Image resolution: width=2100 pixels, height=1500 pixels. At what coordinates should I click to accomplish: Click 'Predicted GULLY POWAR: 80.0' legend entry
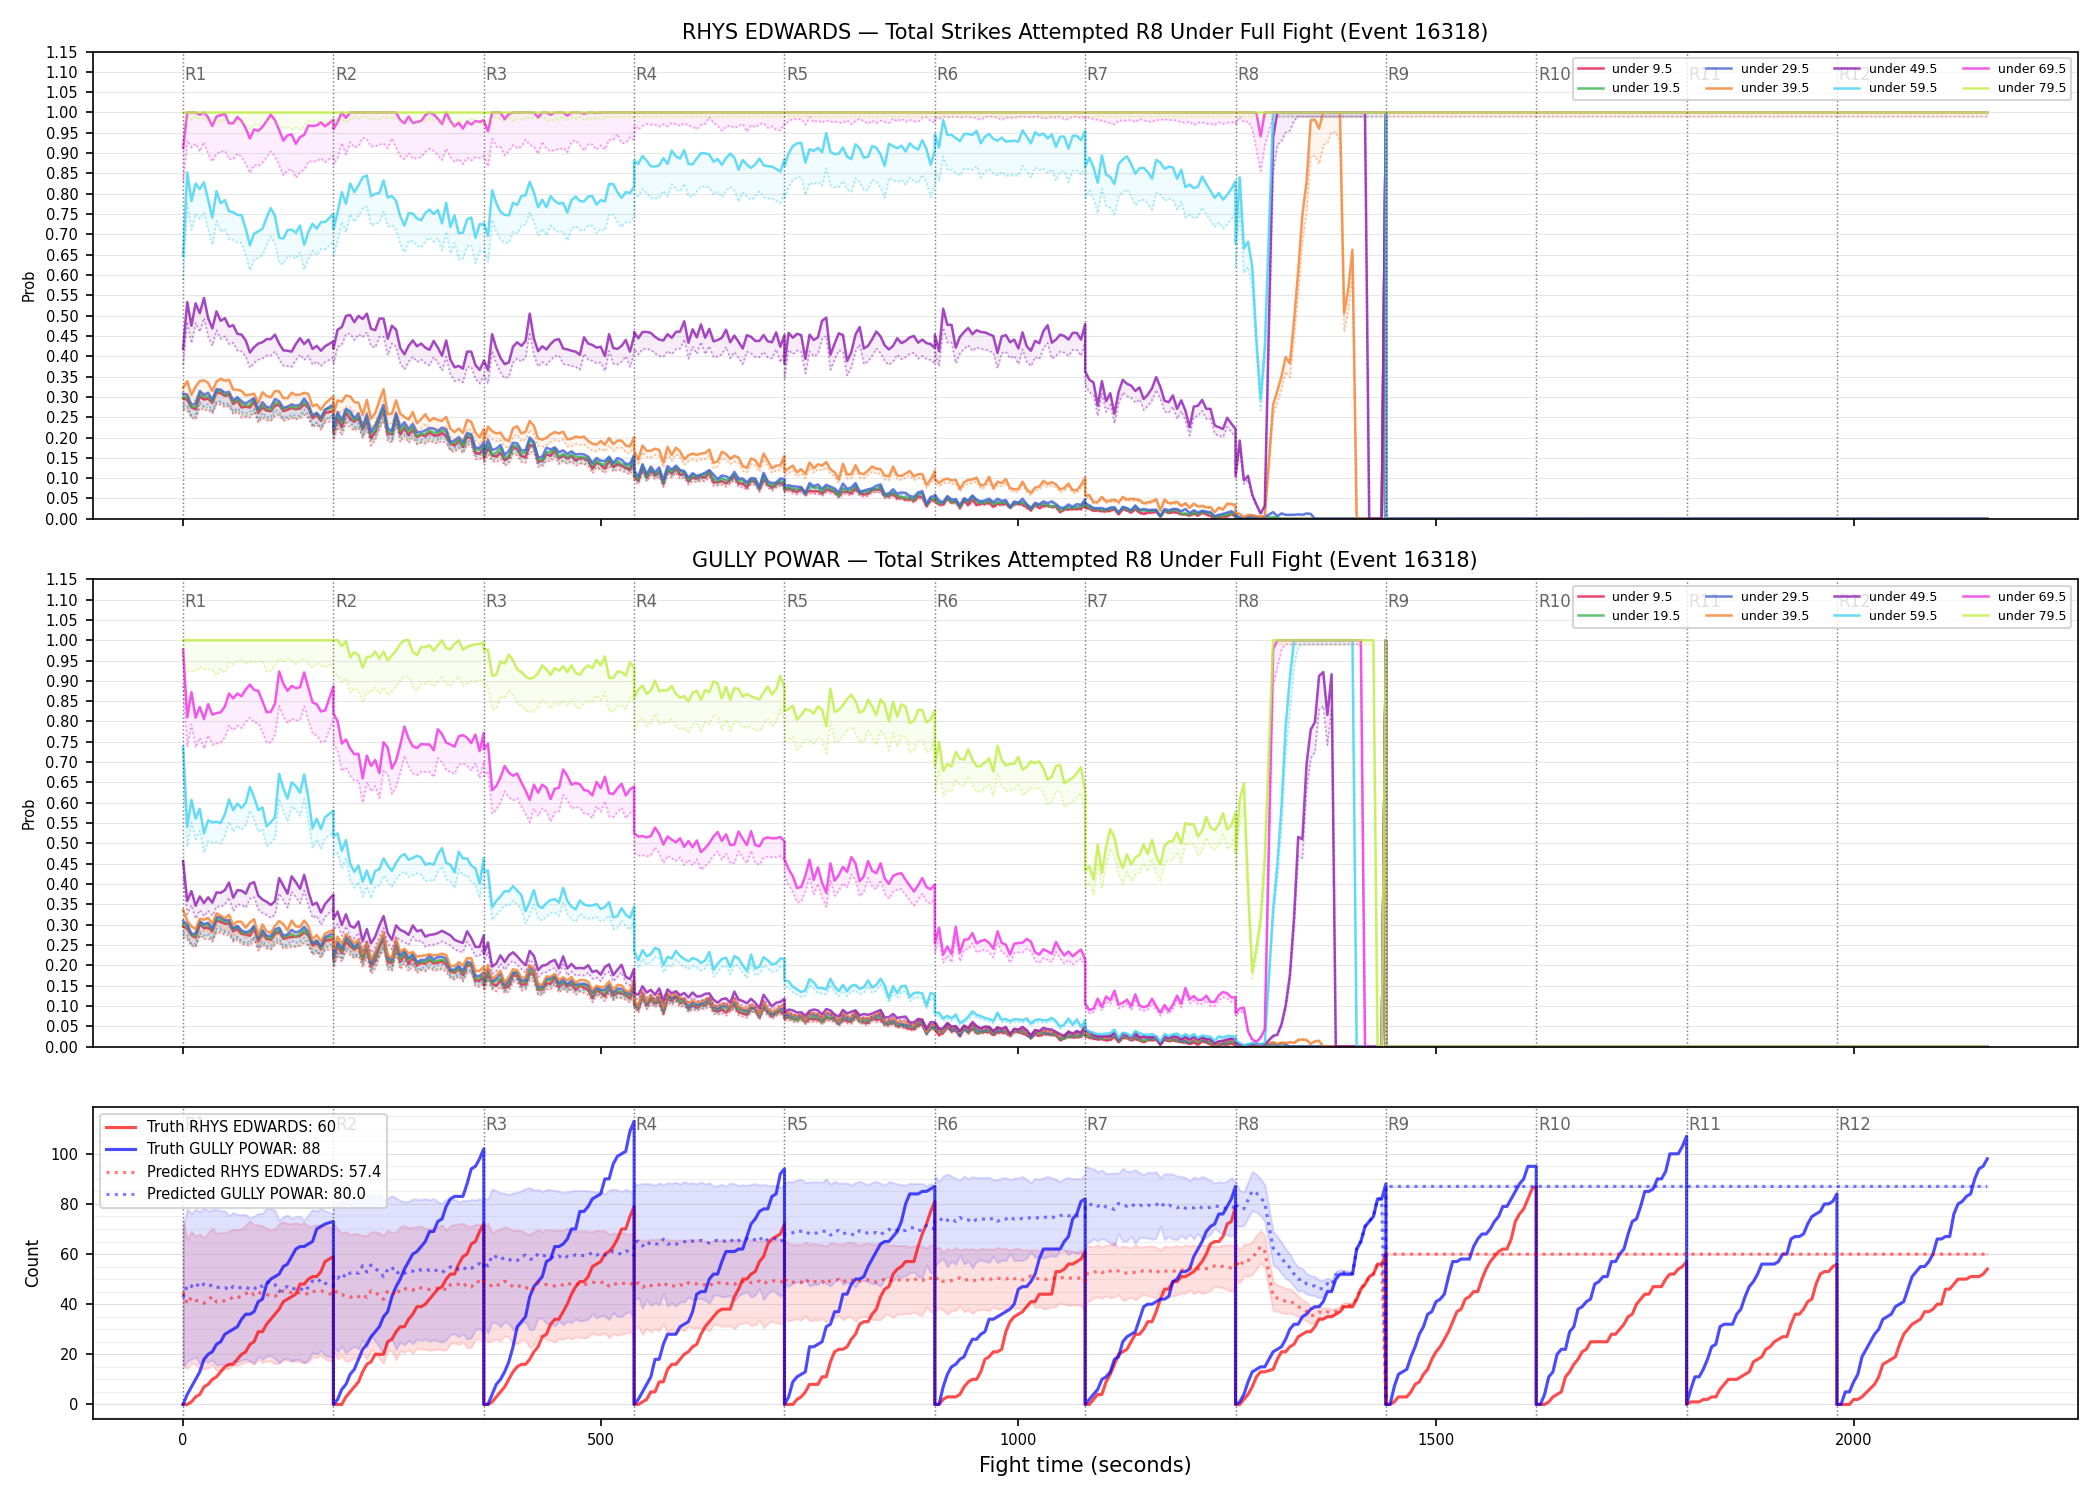(x=235, y=1194)
